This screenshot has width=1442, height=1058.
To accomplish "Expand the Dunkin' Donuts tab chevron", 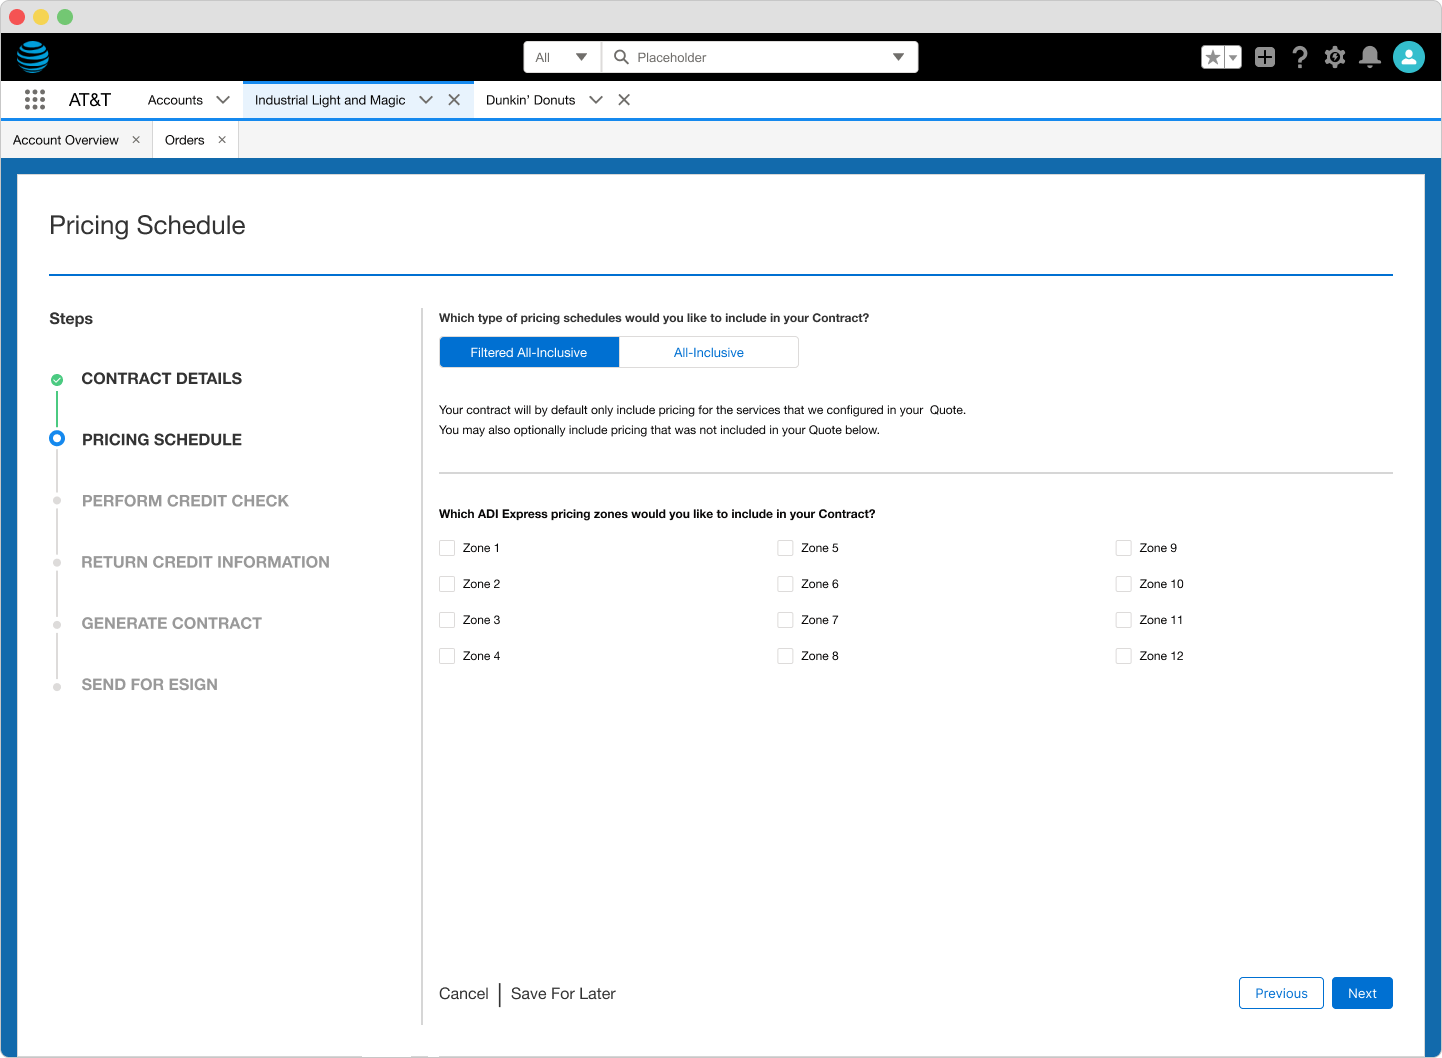I will click(596, 100).
